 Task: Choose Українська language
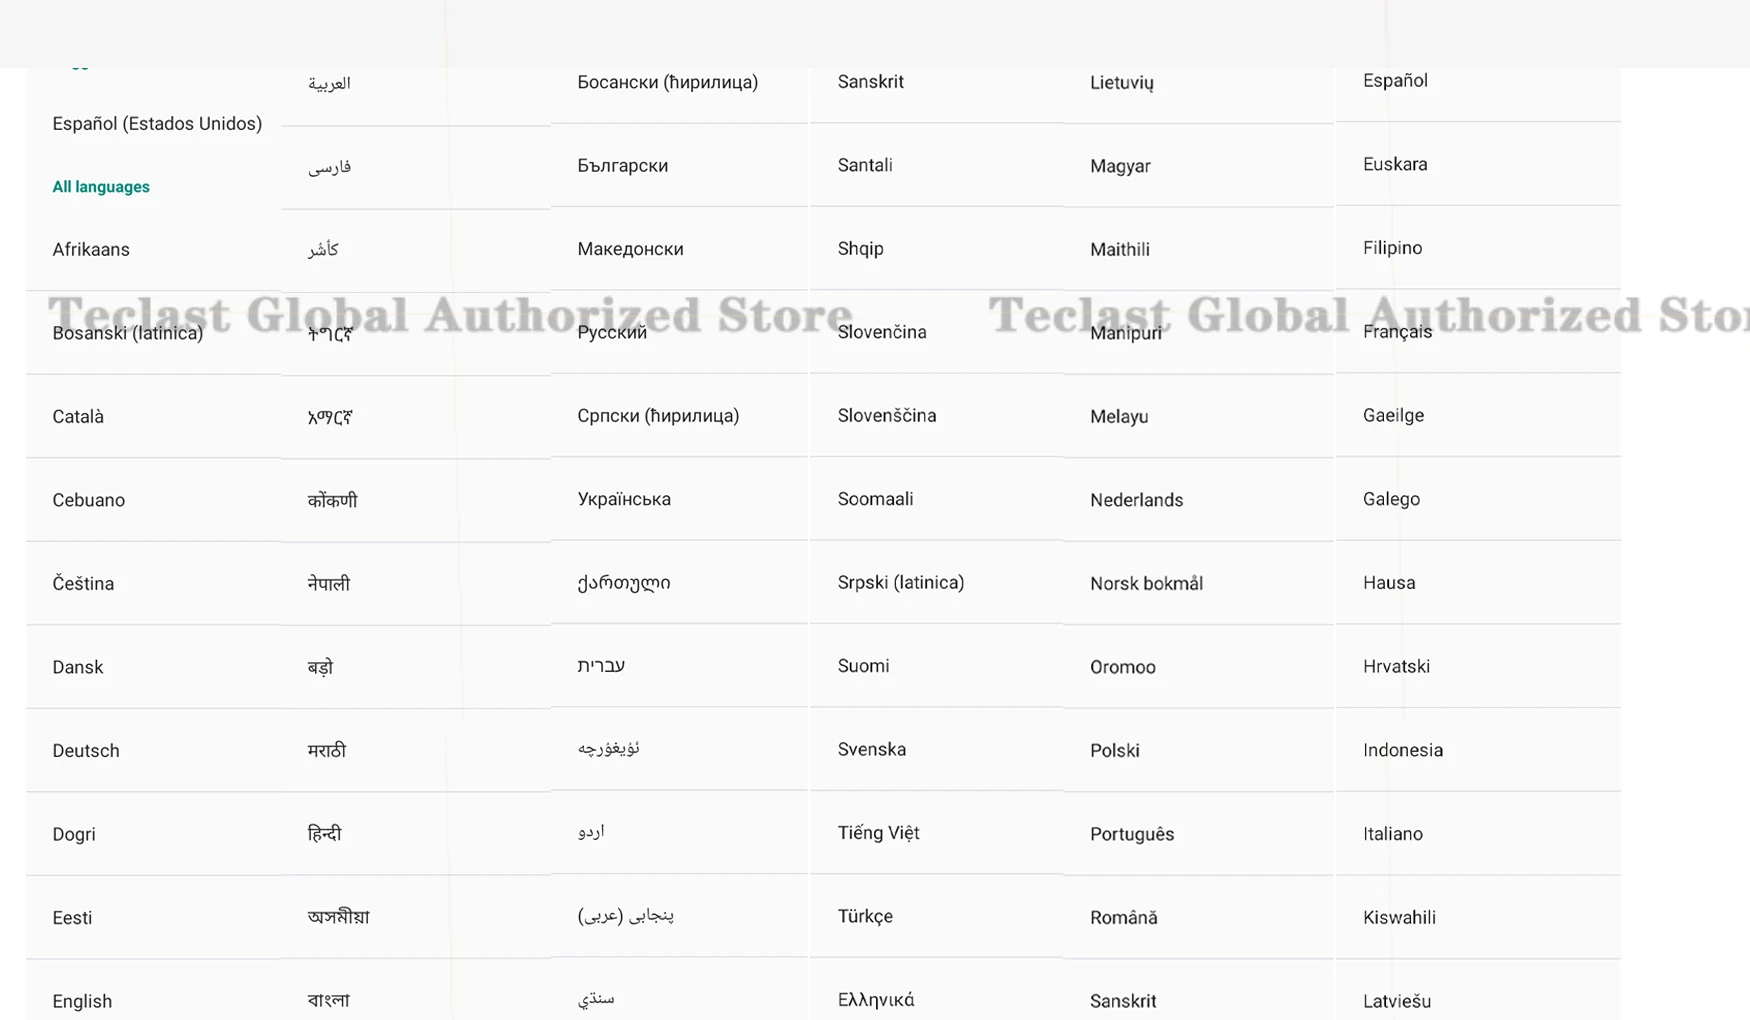(624, 499)
